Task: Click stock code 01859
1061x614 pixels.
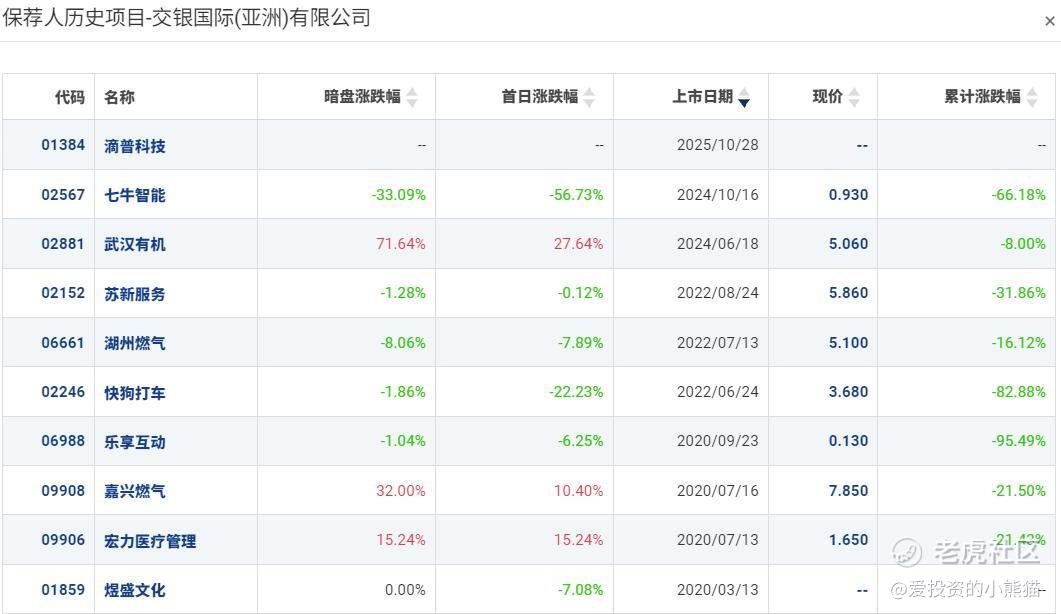Action: pyautogui.click(x=63, y=590)
